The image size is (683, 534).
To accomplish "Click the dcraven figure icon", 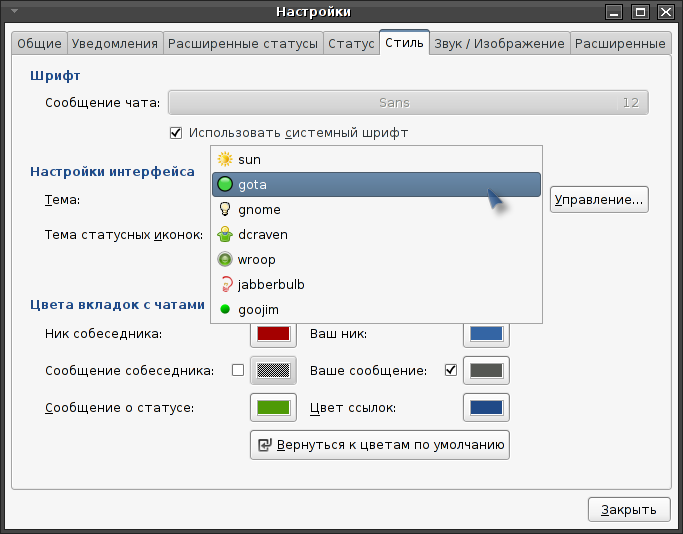I will tap(225, 234).
